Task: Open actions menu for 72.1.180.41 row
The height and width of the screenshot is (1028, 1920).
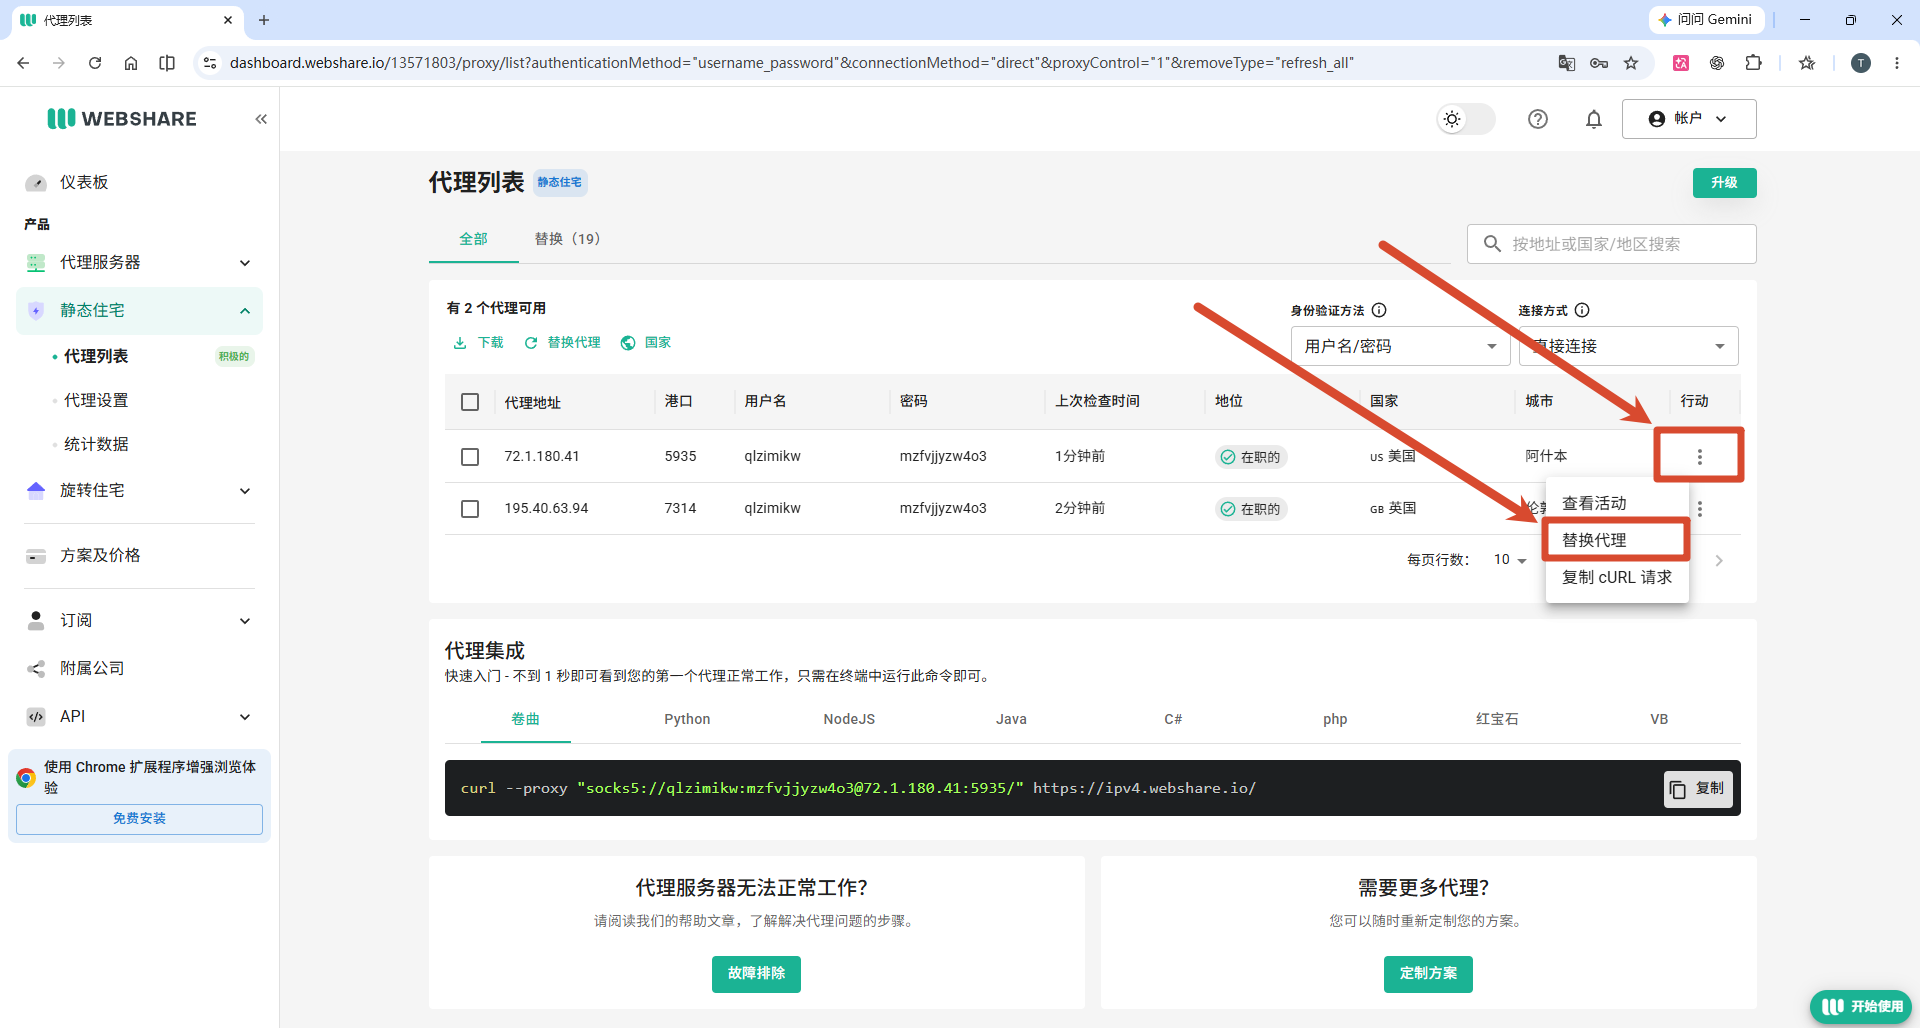Action: tap(1699, 457)
